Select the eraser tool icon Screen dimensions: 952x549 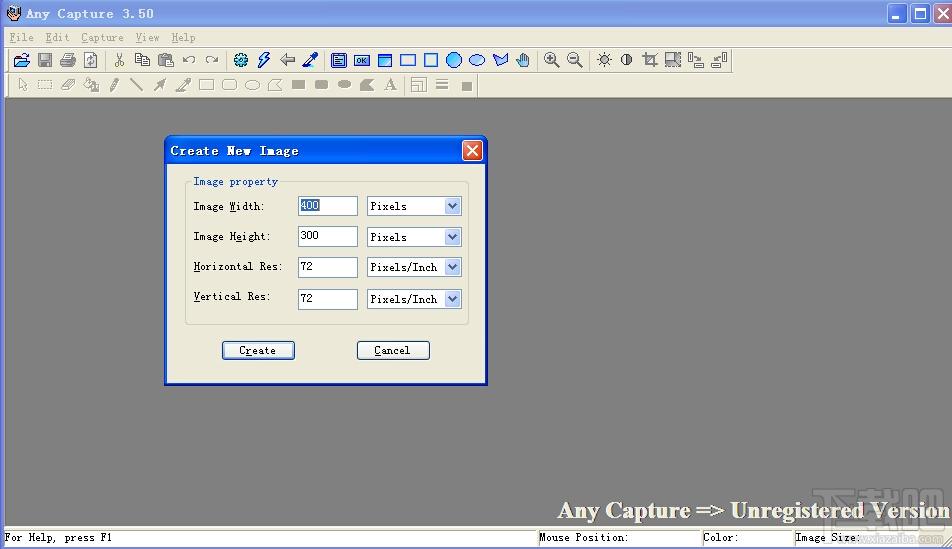pyautogui.click(x=68, y=85)
